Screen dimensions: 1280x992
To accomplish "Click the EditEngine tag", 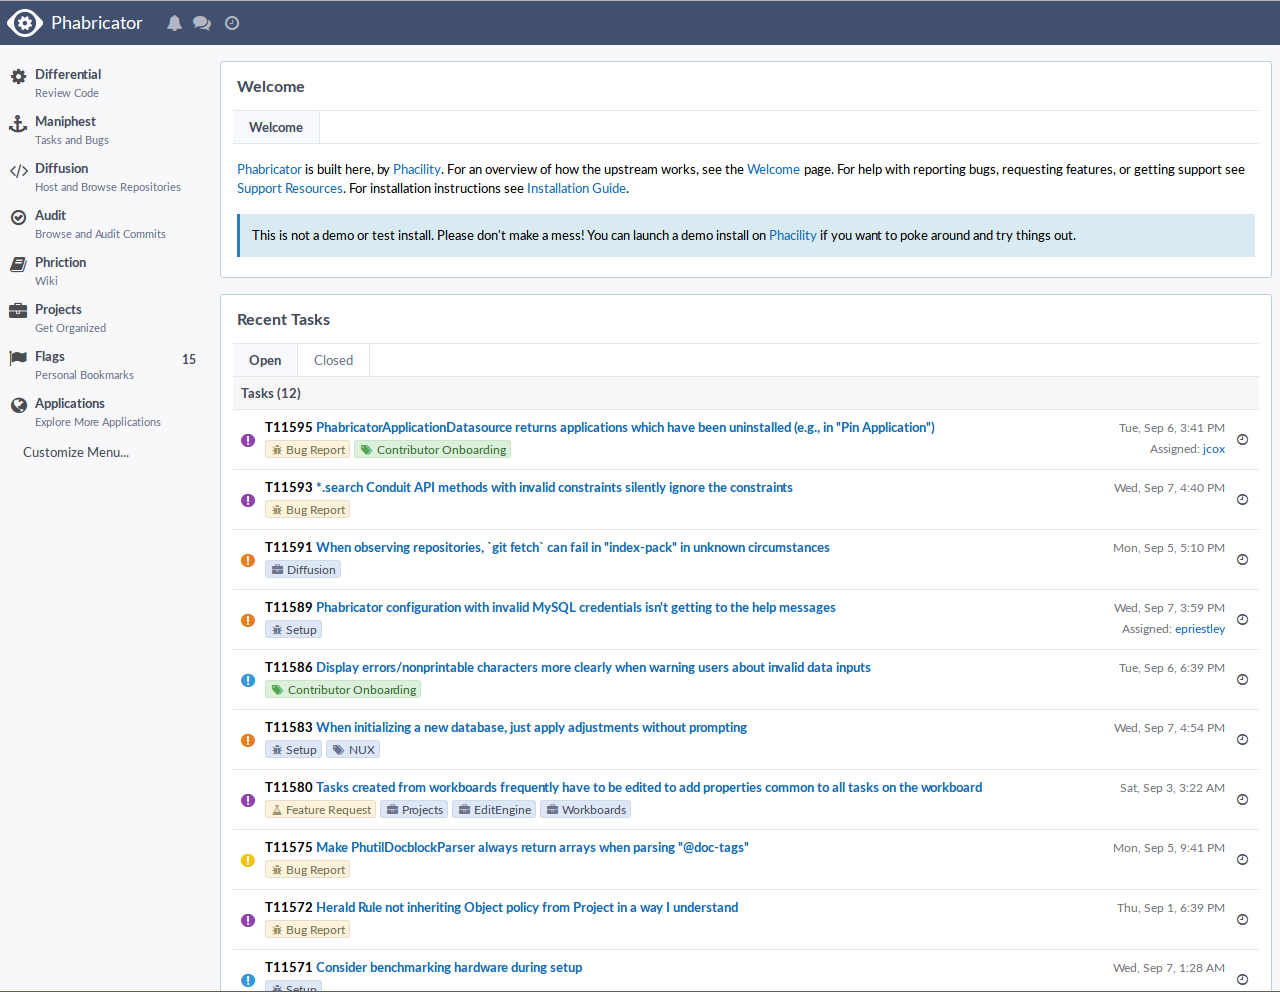I will (494, 810).
